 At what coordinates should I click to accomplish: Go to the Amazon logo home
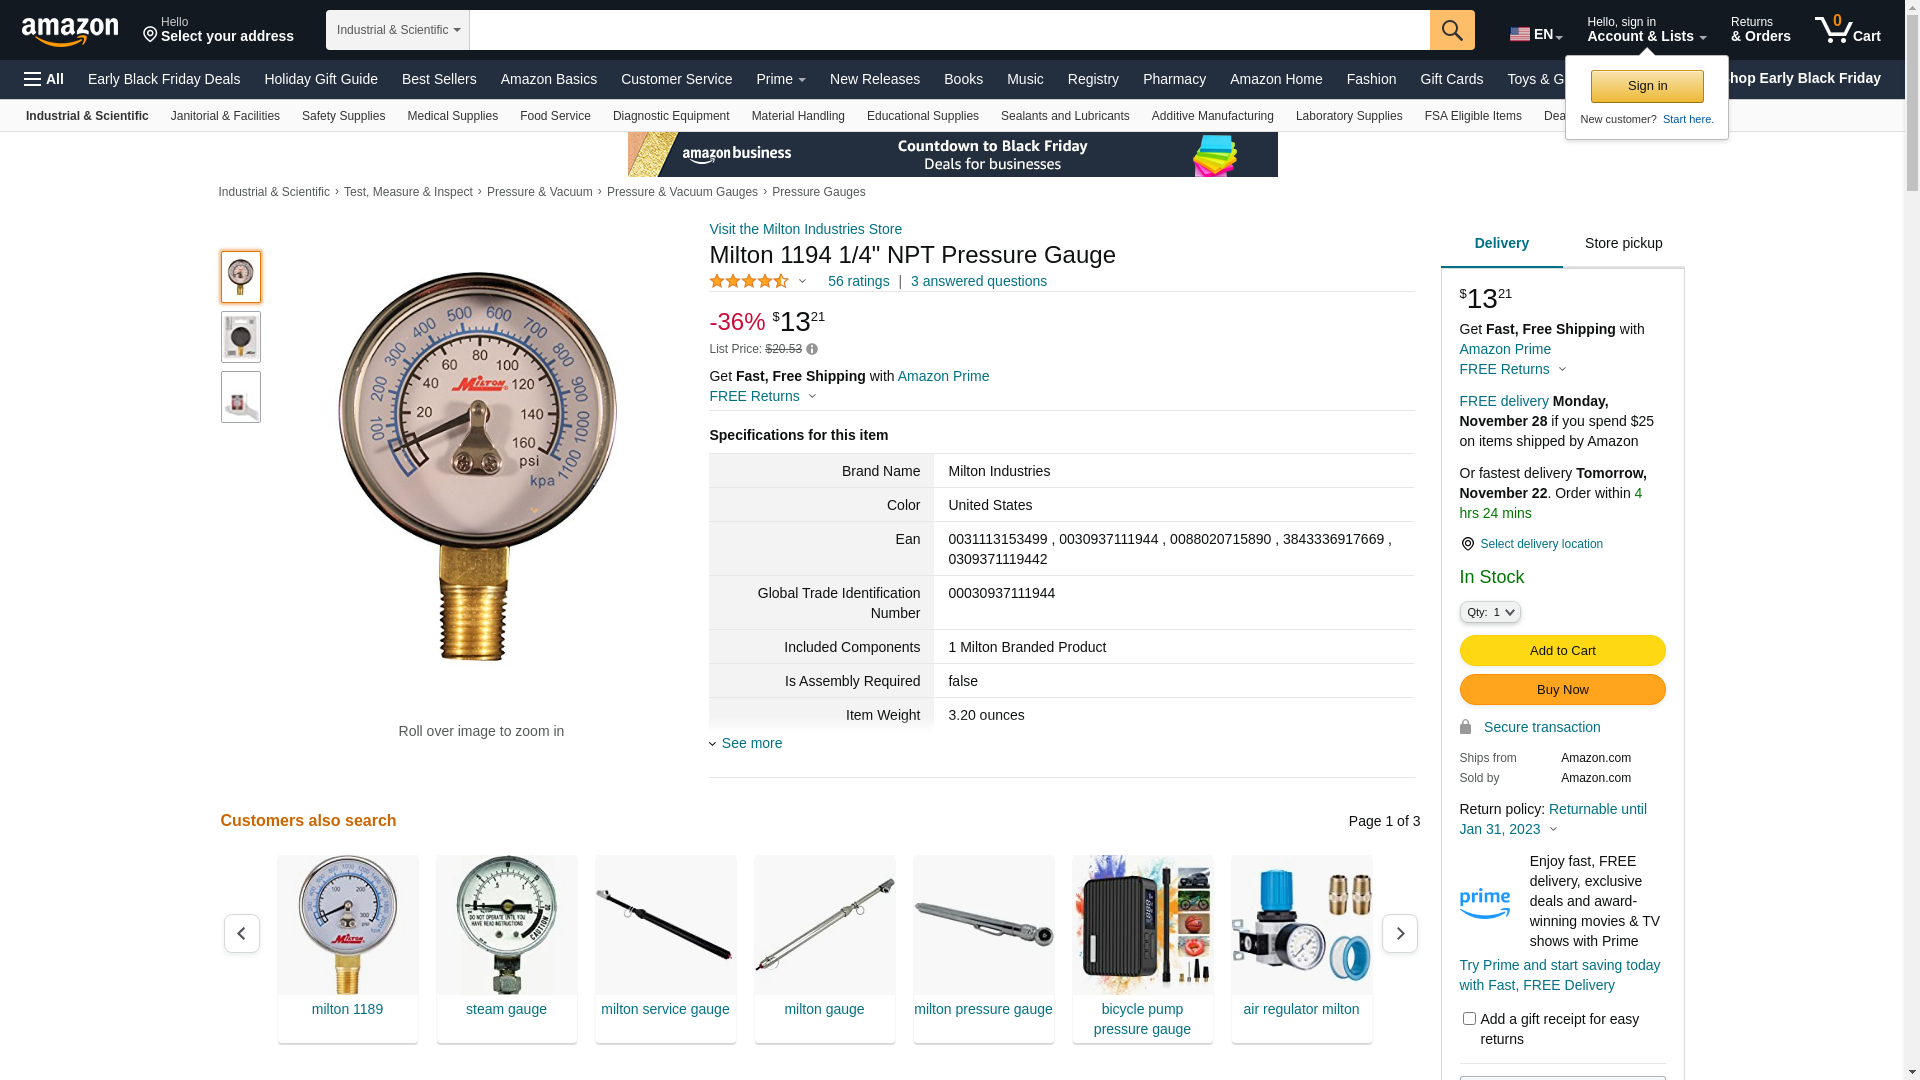tap(70, 31)
